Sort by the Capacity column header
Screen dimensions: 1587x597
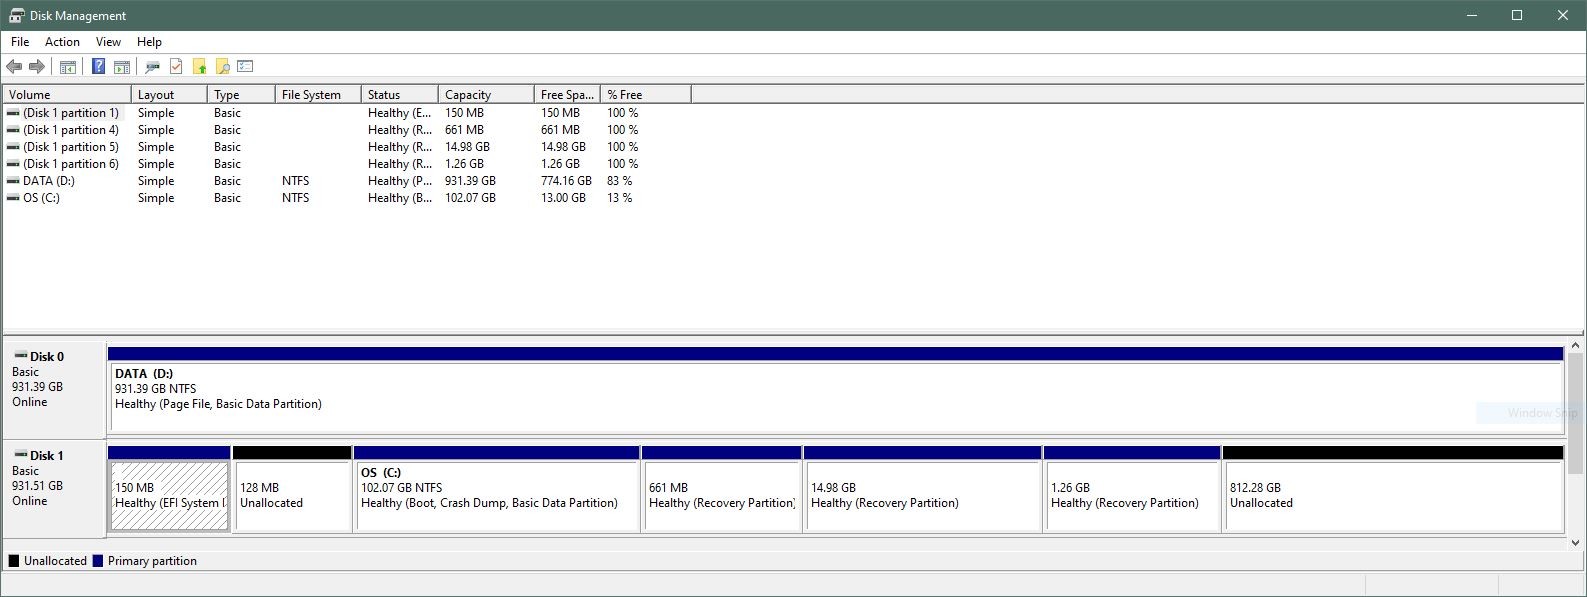pyautogui.click(x=486, y=95)
